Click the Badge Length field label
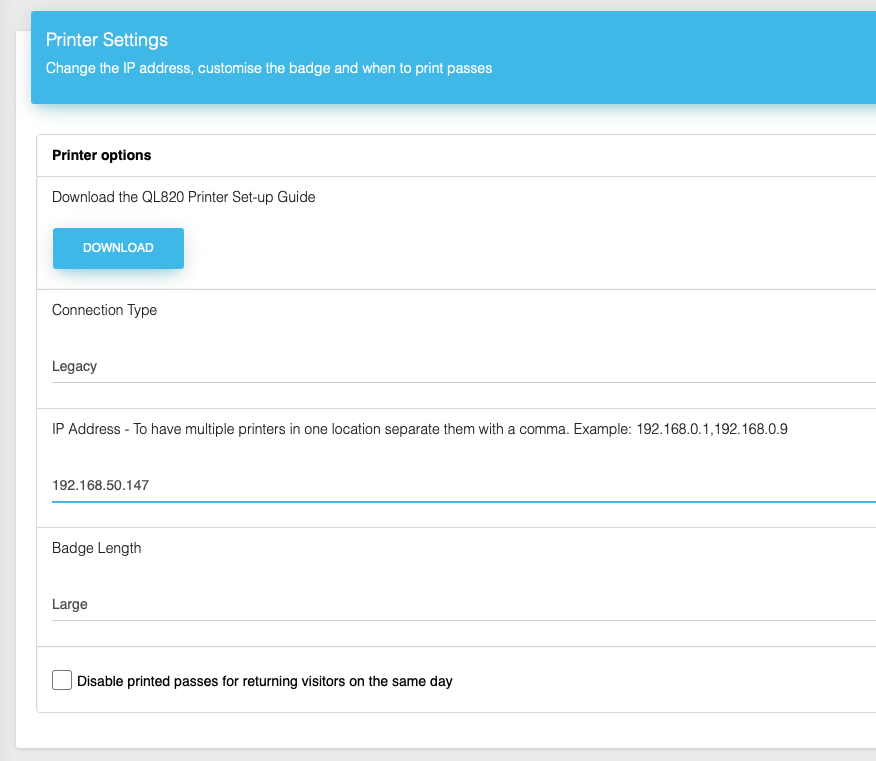This screenshot has height=761, width=876. click(97, 548)
